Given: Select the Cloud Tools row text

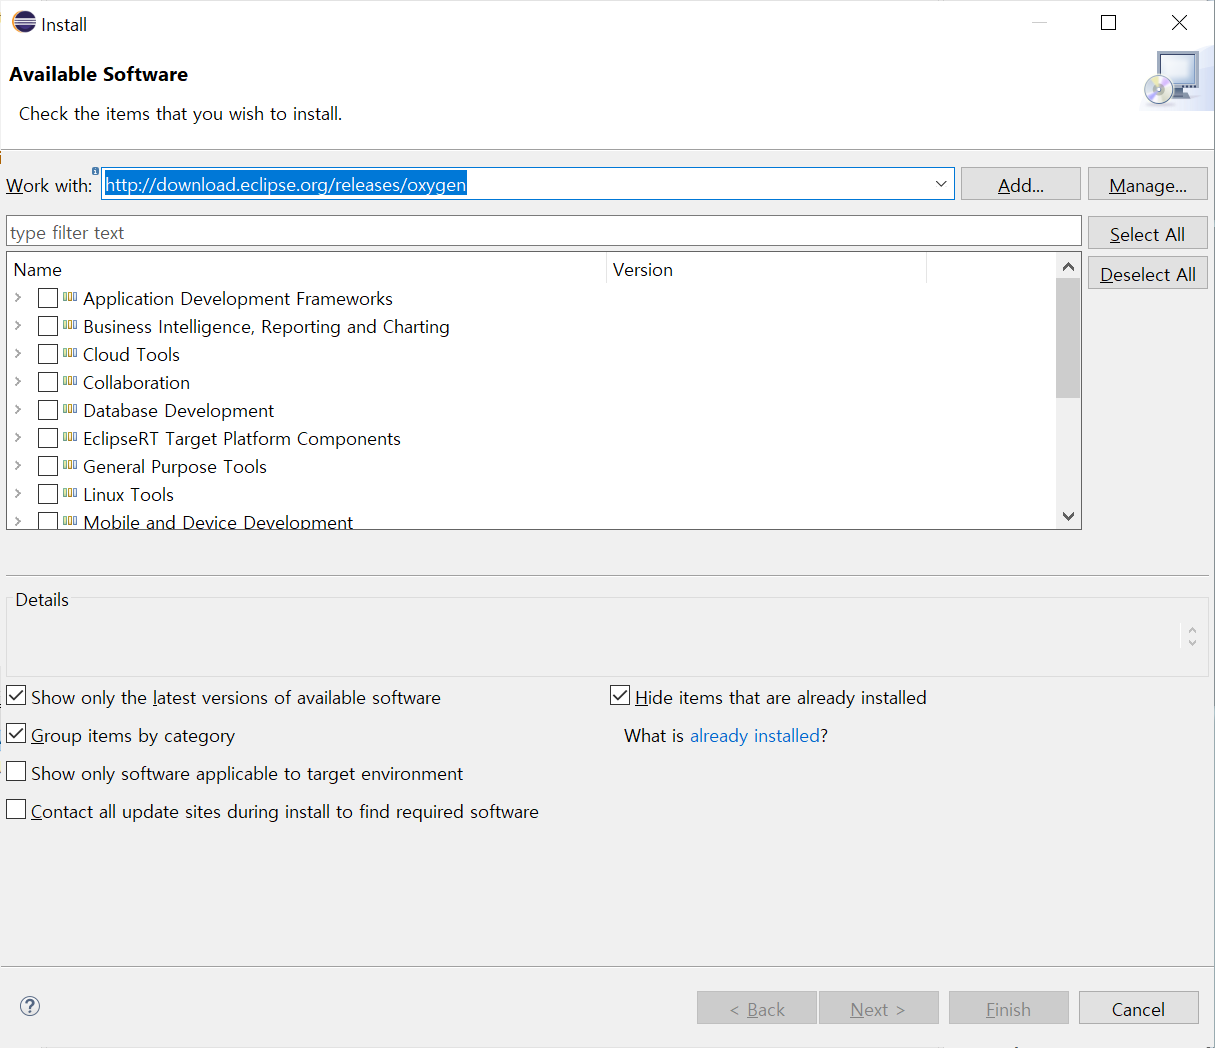Looking at the screenshot, I should [131, 354].
